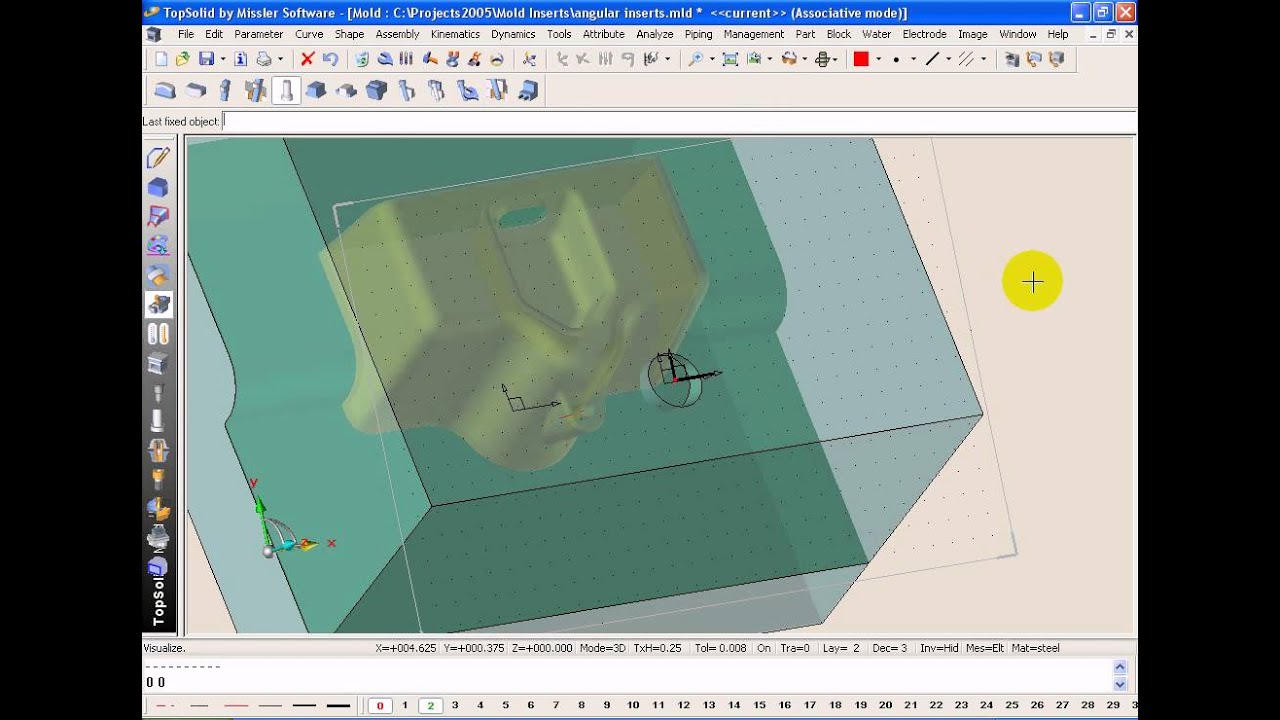The width and height of the screenshot is (1280, 720).
Task: Click the recycle bin icon in toolbar
Action: pos(361,59)
